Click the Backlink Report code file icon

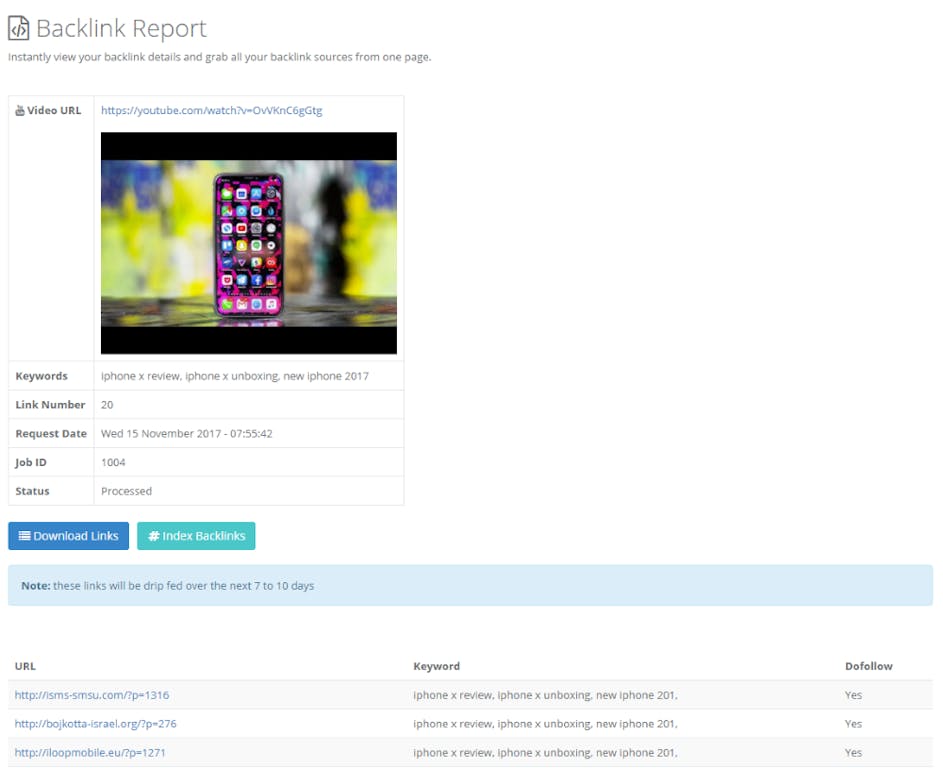[19, 28]
